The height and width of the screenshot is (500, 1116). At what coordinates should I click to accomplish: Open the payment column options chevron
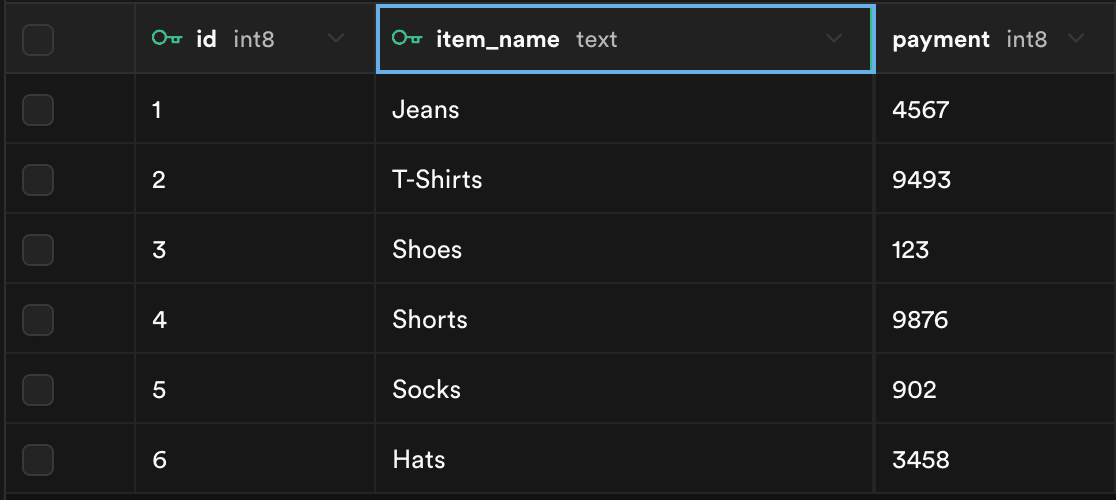(1076, 39)
